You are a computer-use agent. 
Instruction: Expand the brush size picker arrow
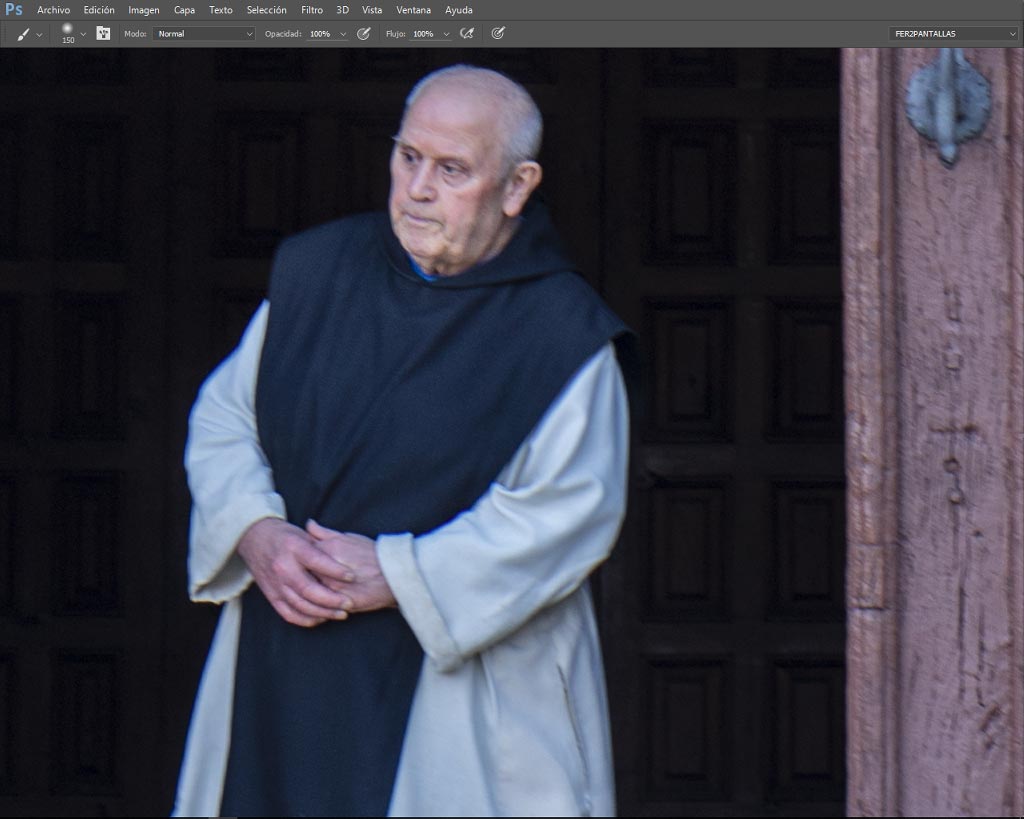pos(83,34)
